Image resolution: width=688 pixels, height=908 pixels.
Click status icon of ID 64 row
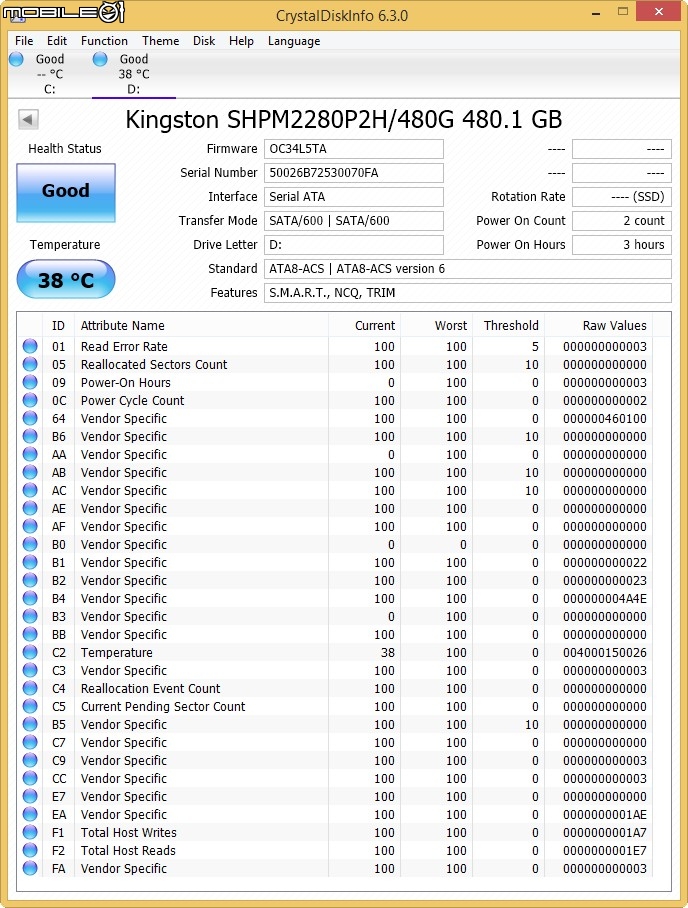(30, 418)
